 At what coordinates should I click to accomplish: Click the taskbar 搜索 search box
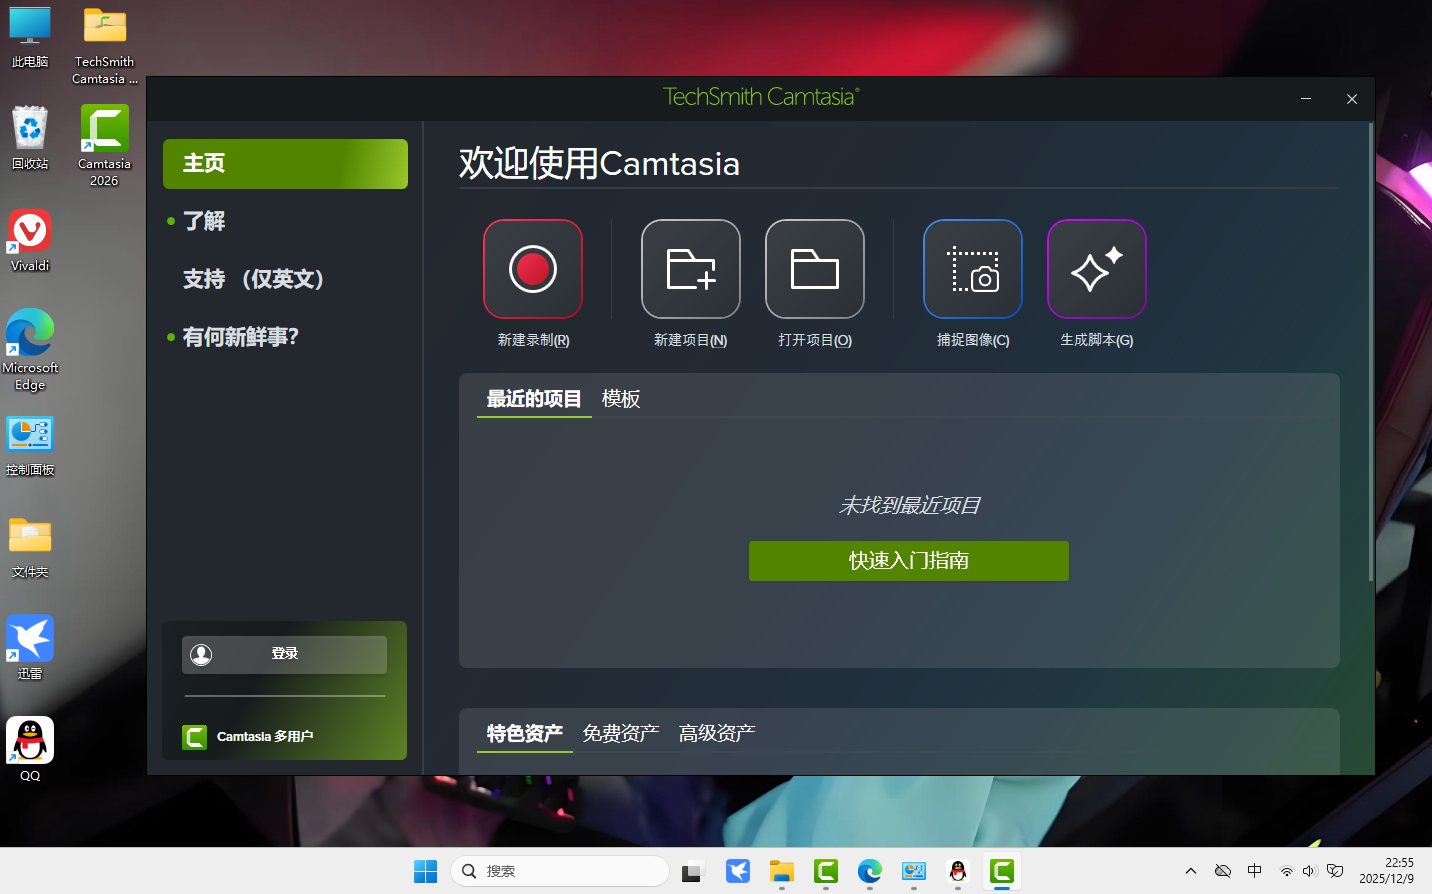(560, 872)
